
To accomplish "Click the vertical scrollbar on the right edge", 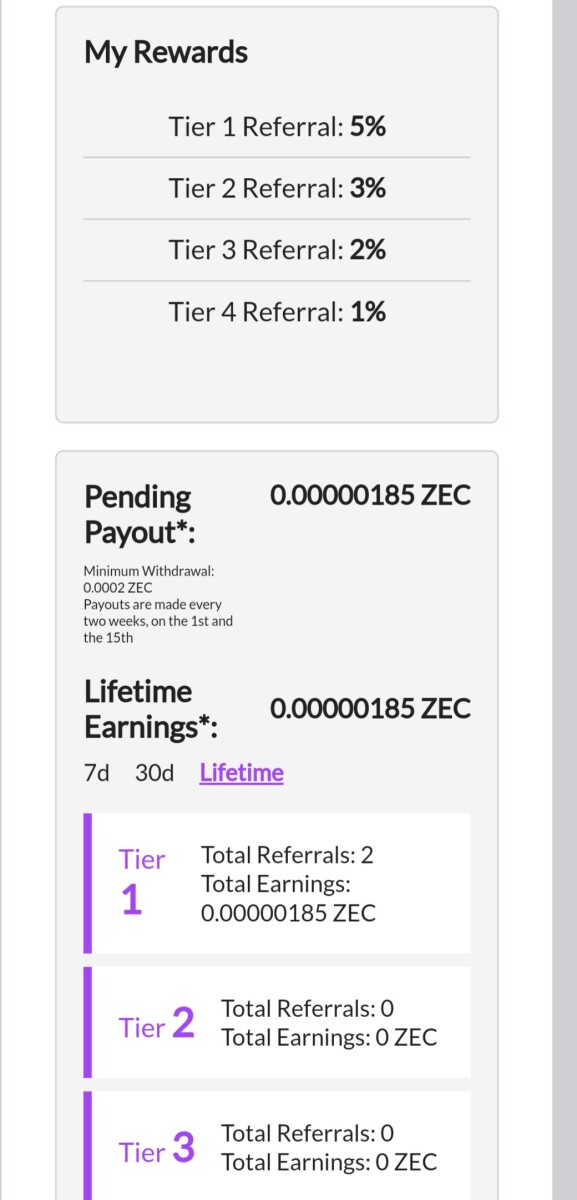I will click(x=565, y=600).
